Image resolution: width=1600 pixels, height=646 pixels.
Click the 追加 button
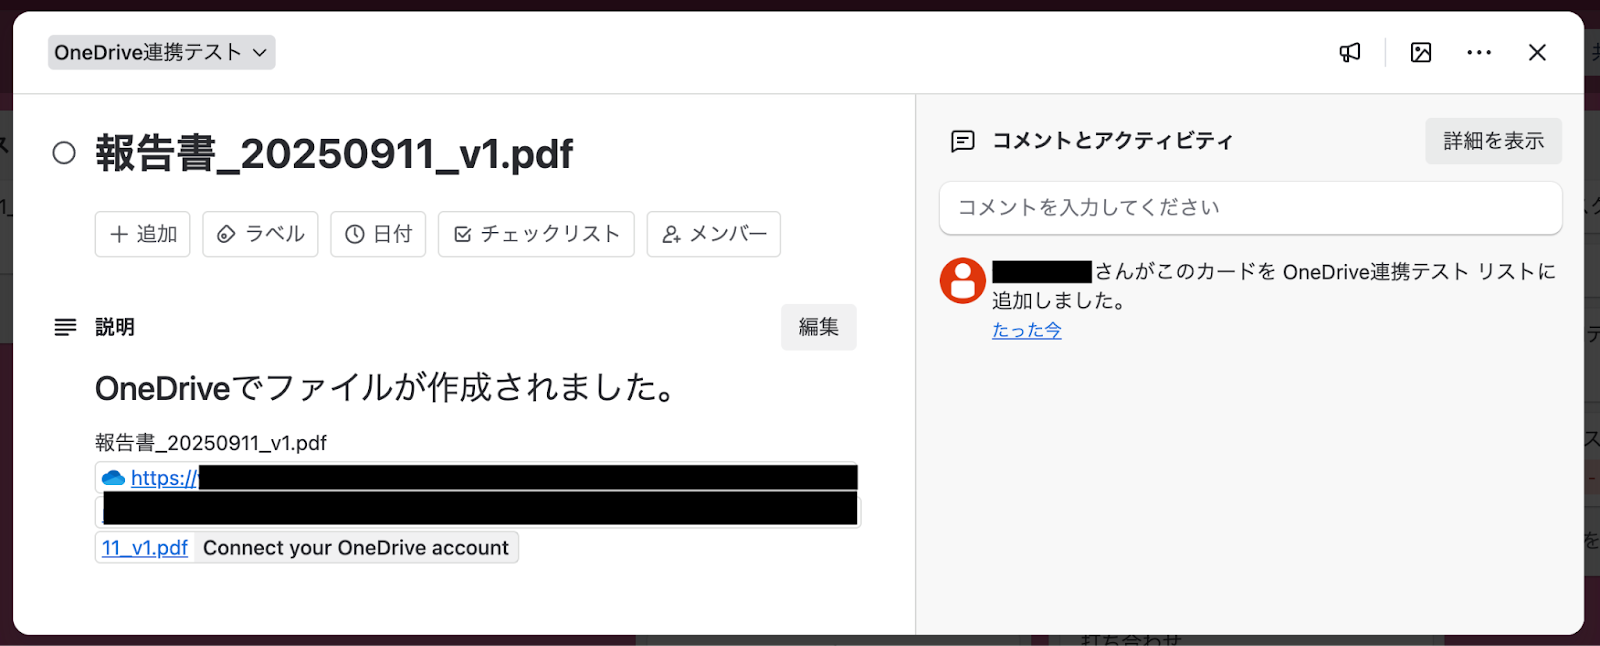[142, 234]
